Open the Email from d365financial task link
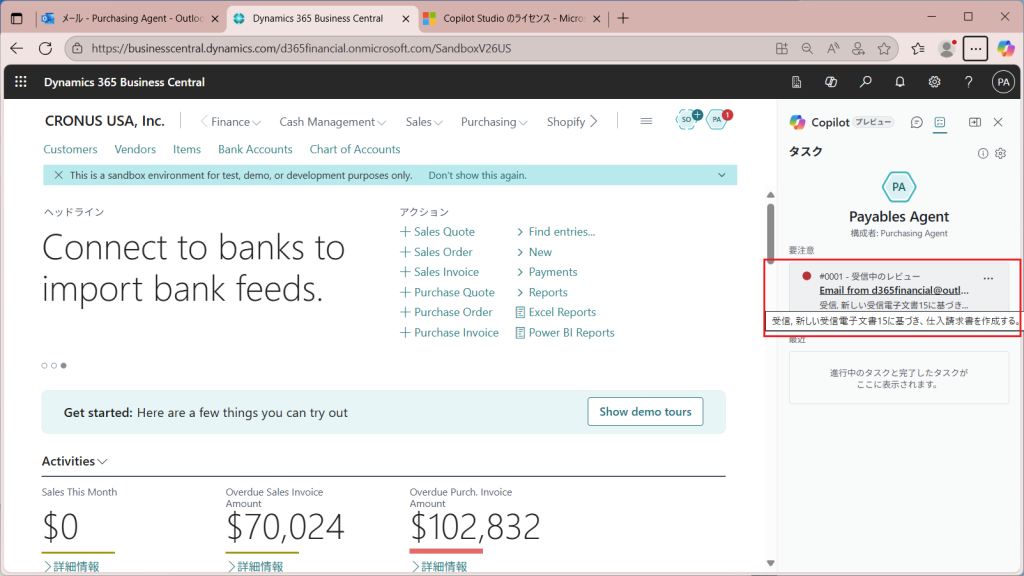 [894, 290]
